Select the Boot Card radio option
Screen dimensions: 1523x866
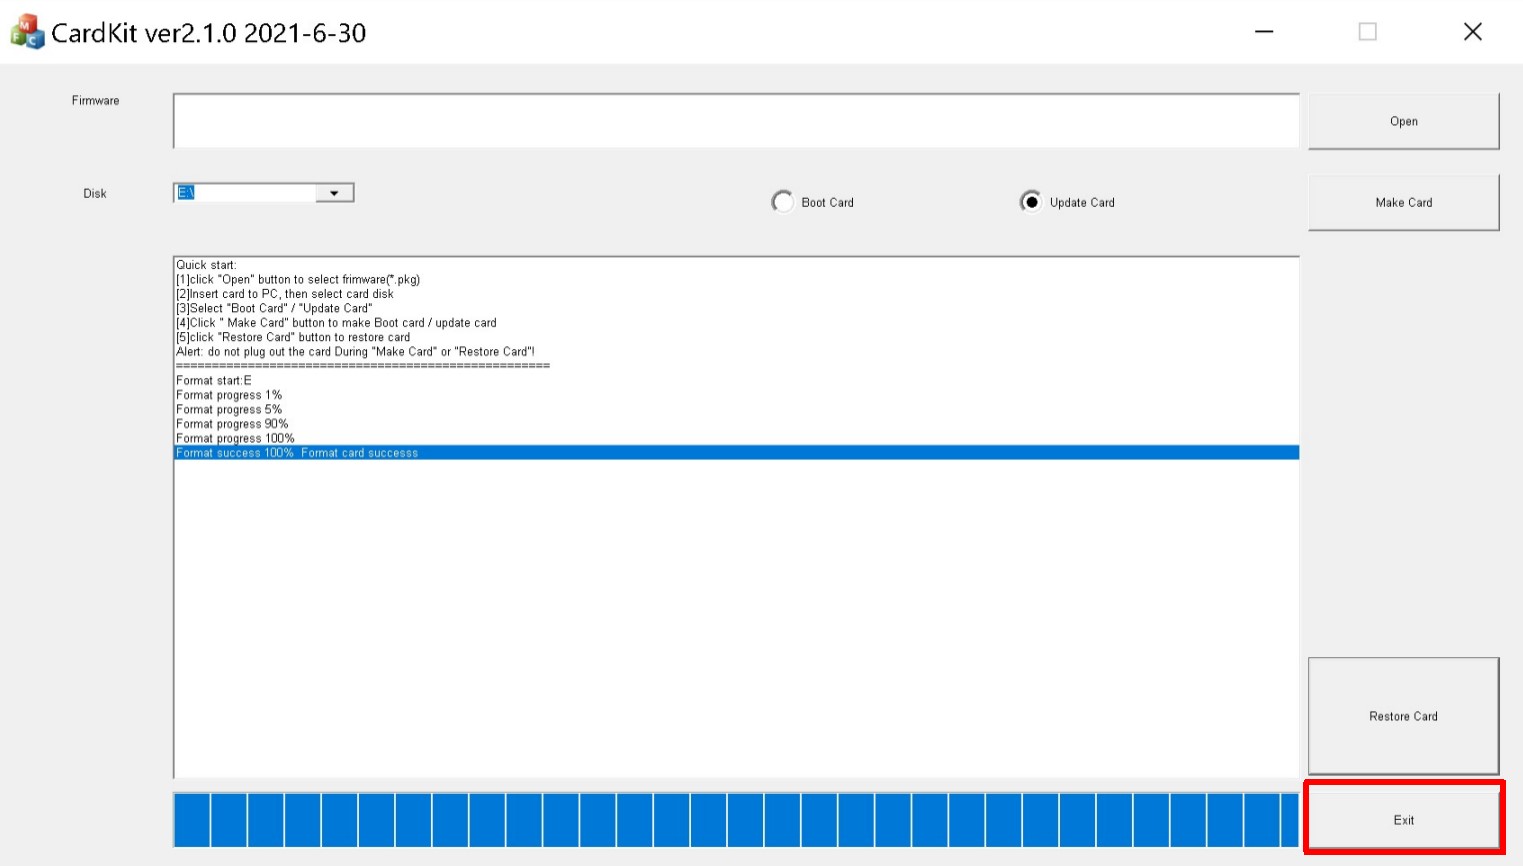pyautogui.click(x=783, y=202)
